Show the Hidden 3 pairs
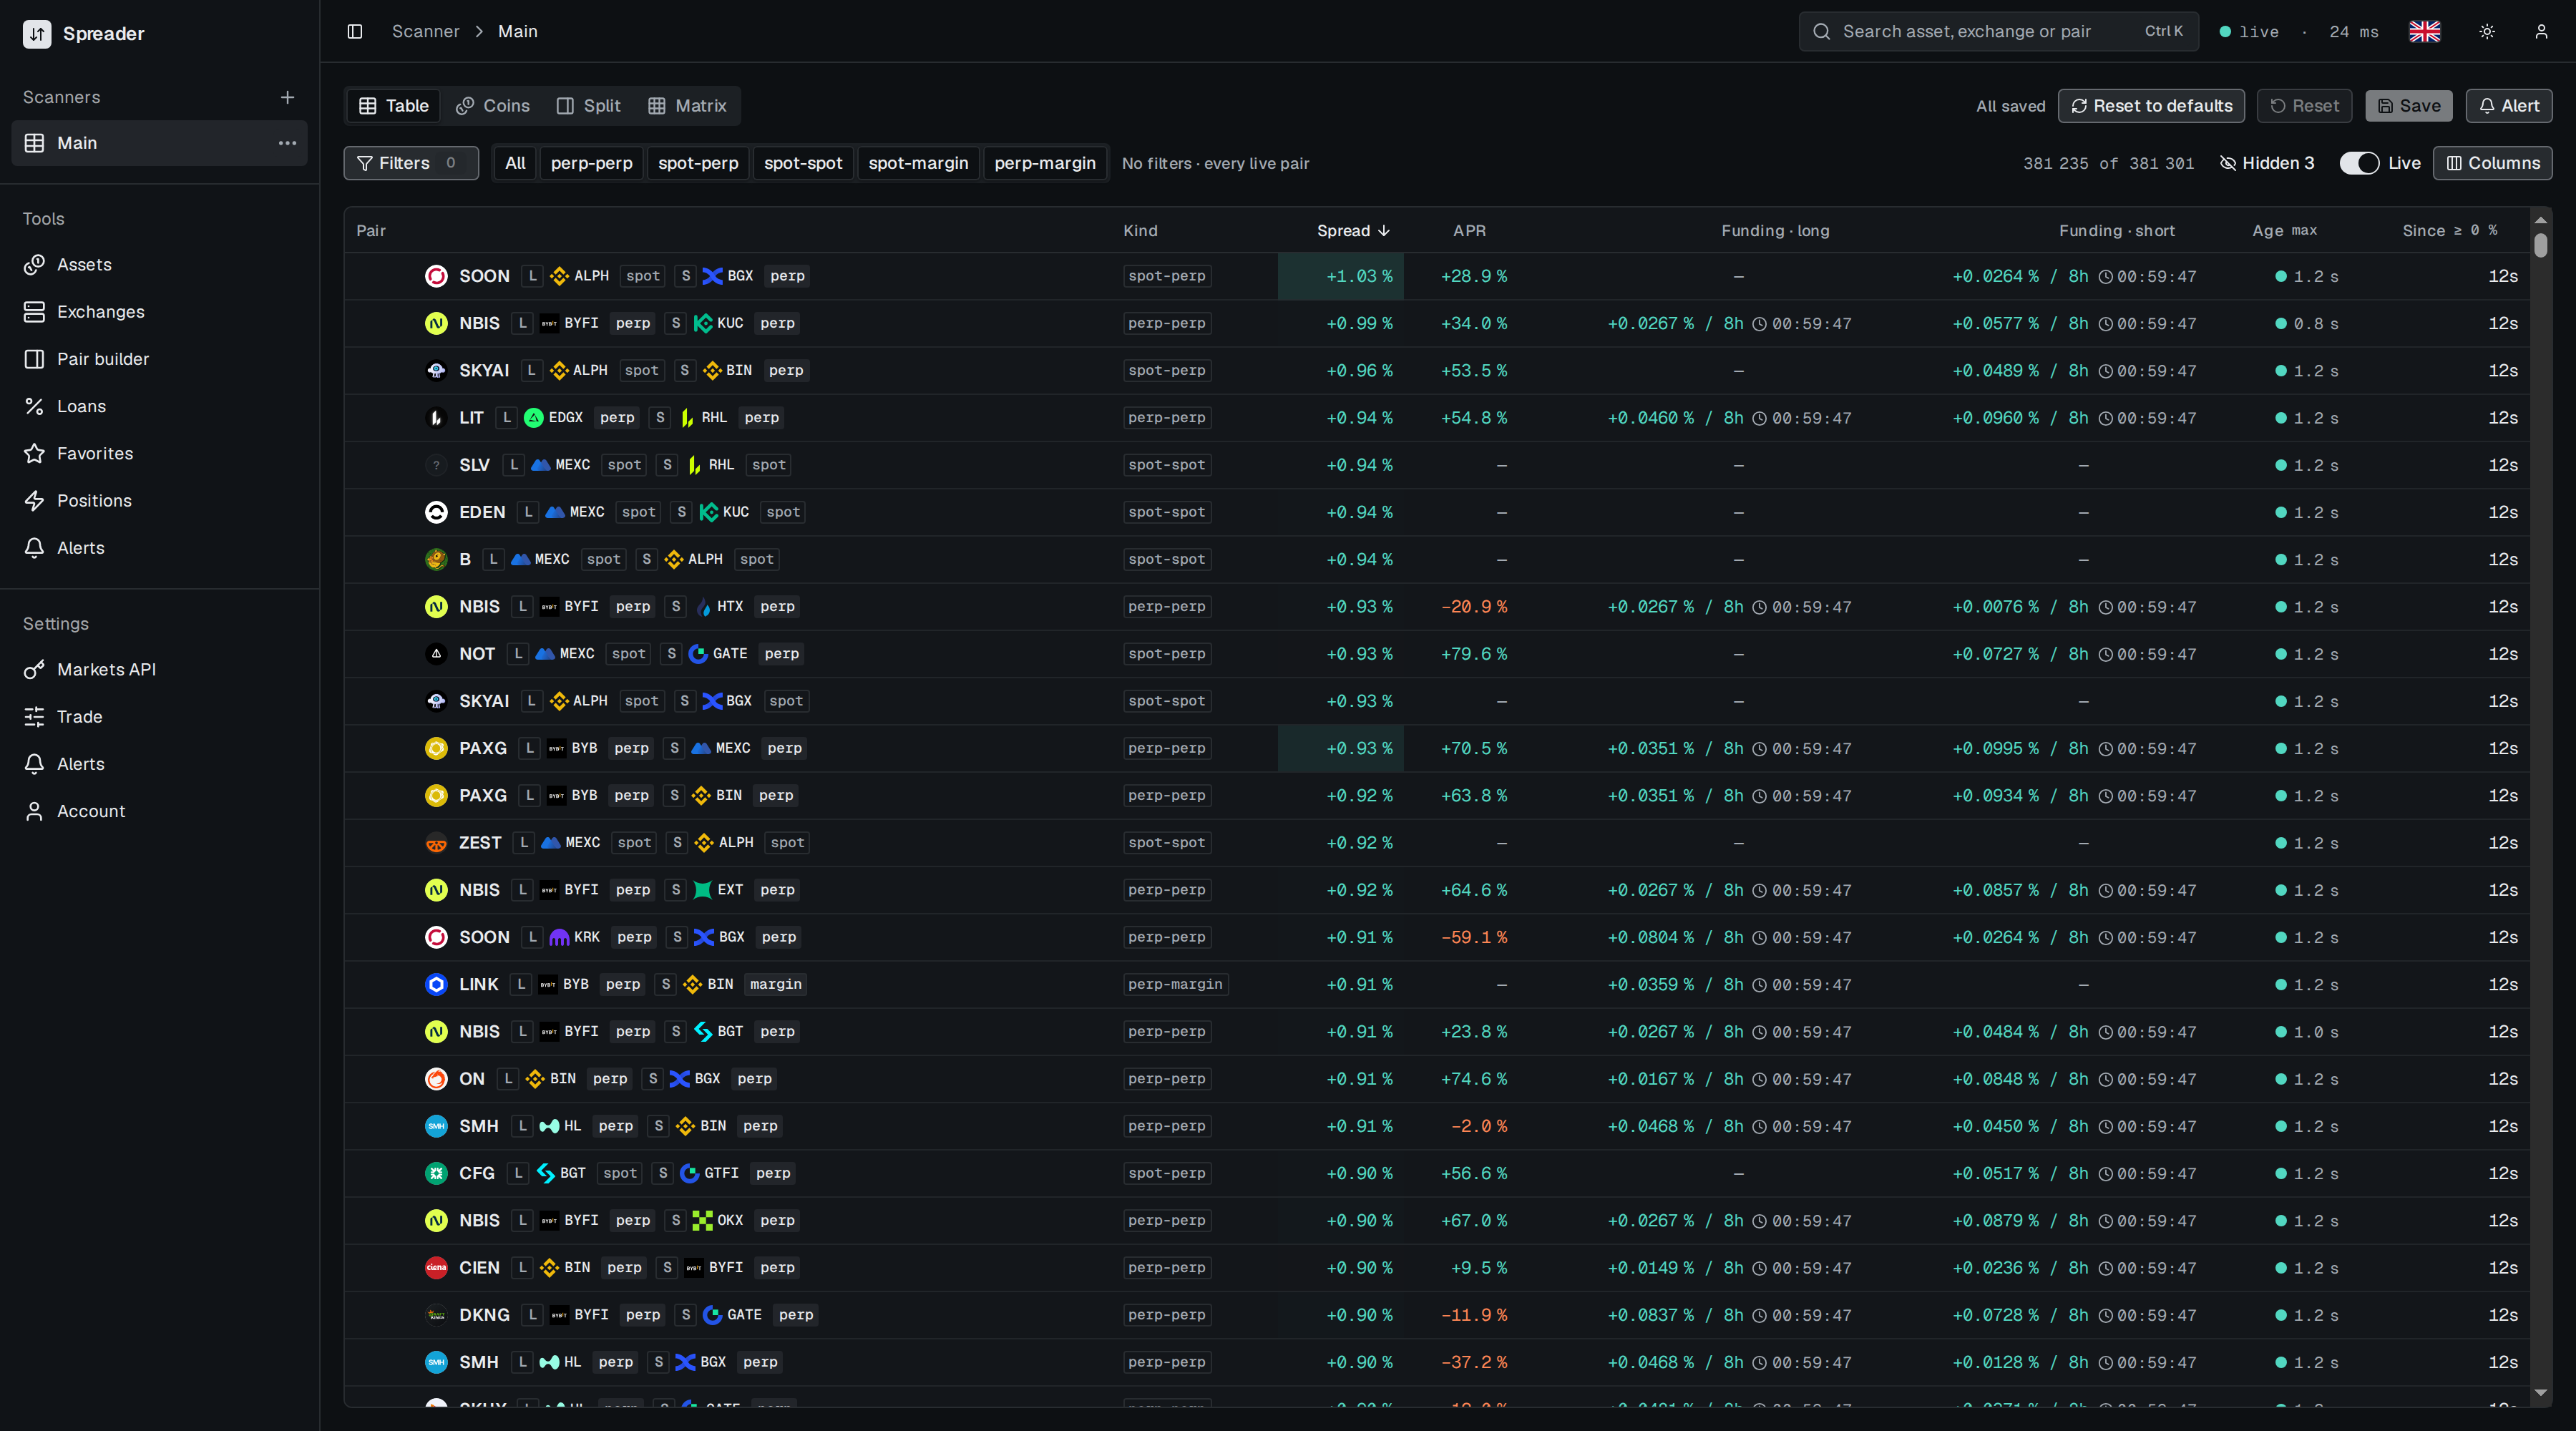This screenshot has height=1431, width=2576. pyautogui.click(x=2267, y=163)
